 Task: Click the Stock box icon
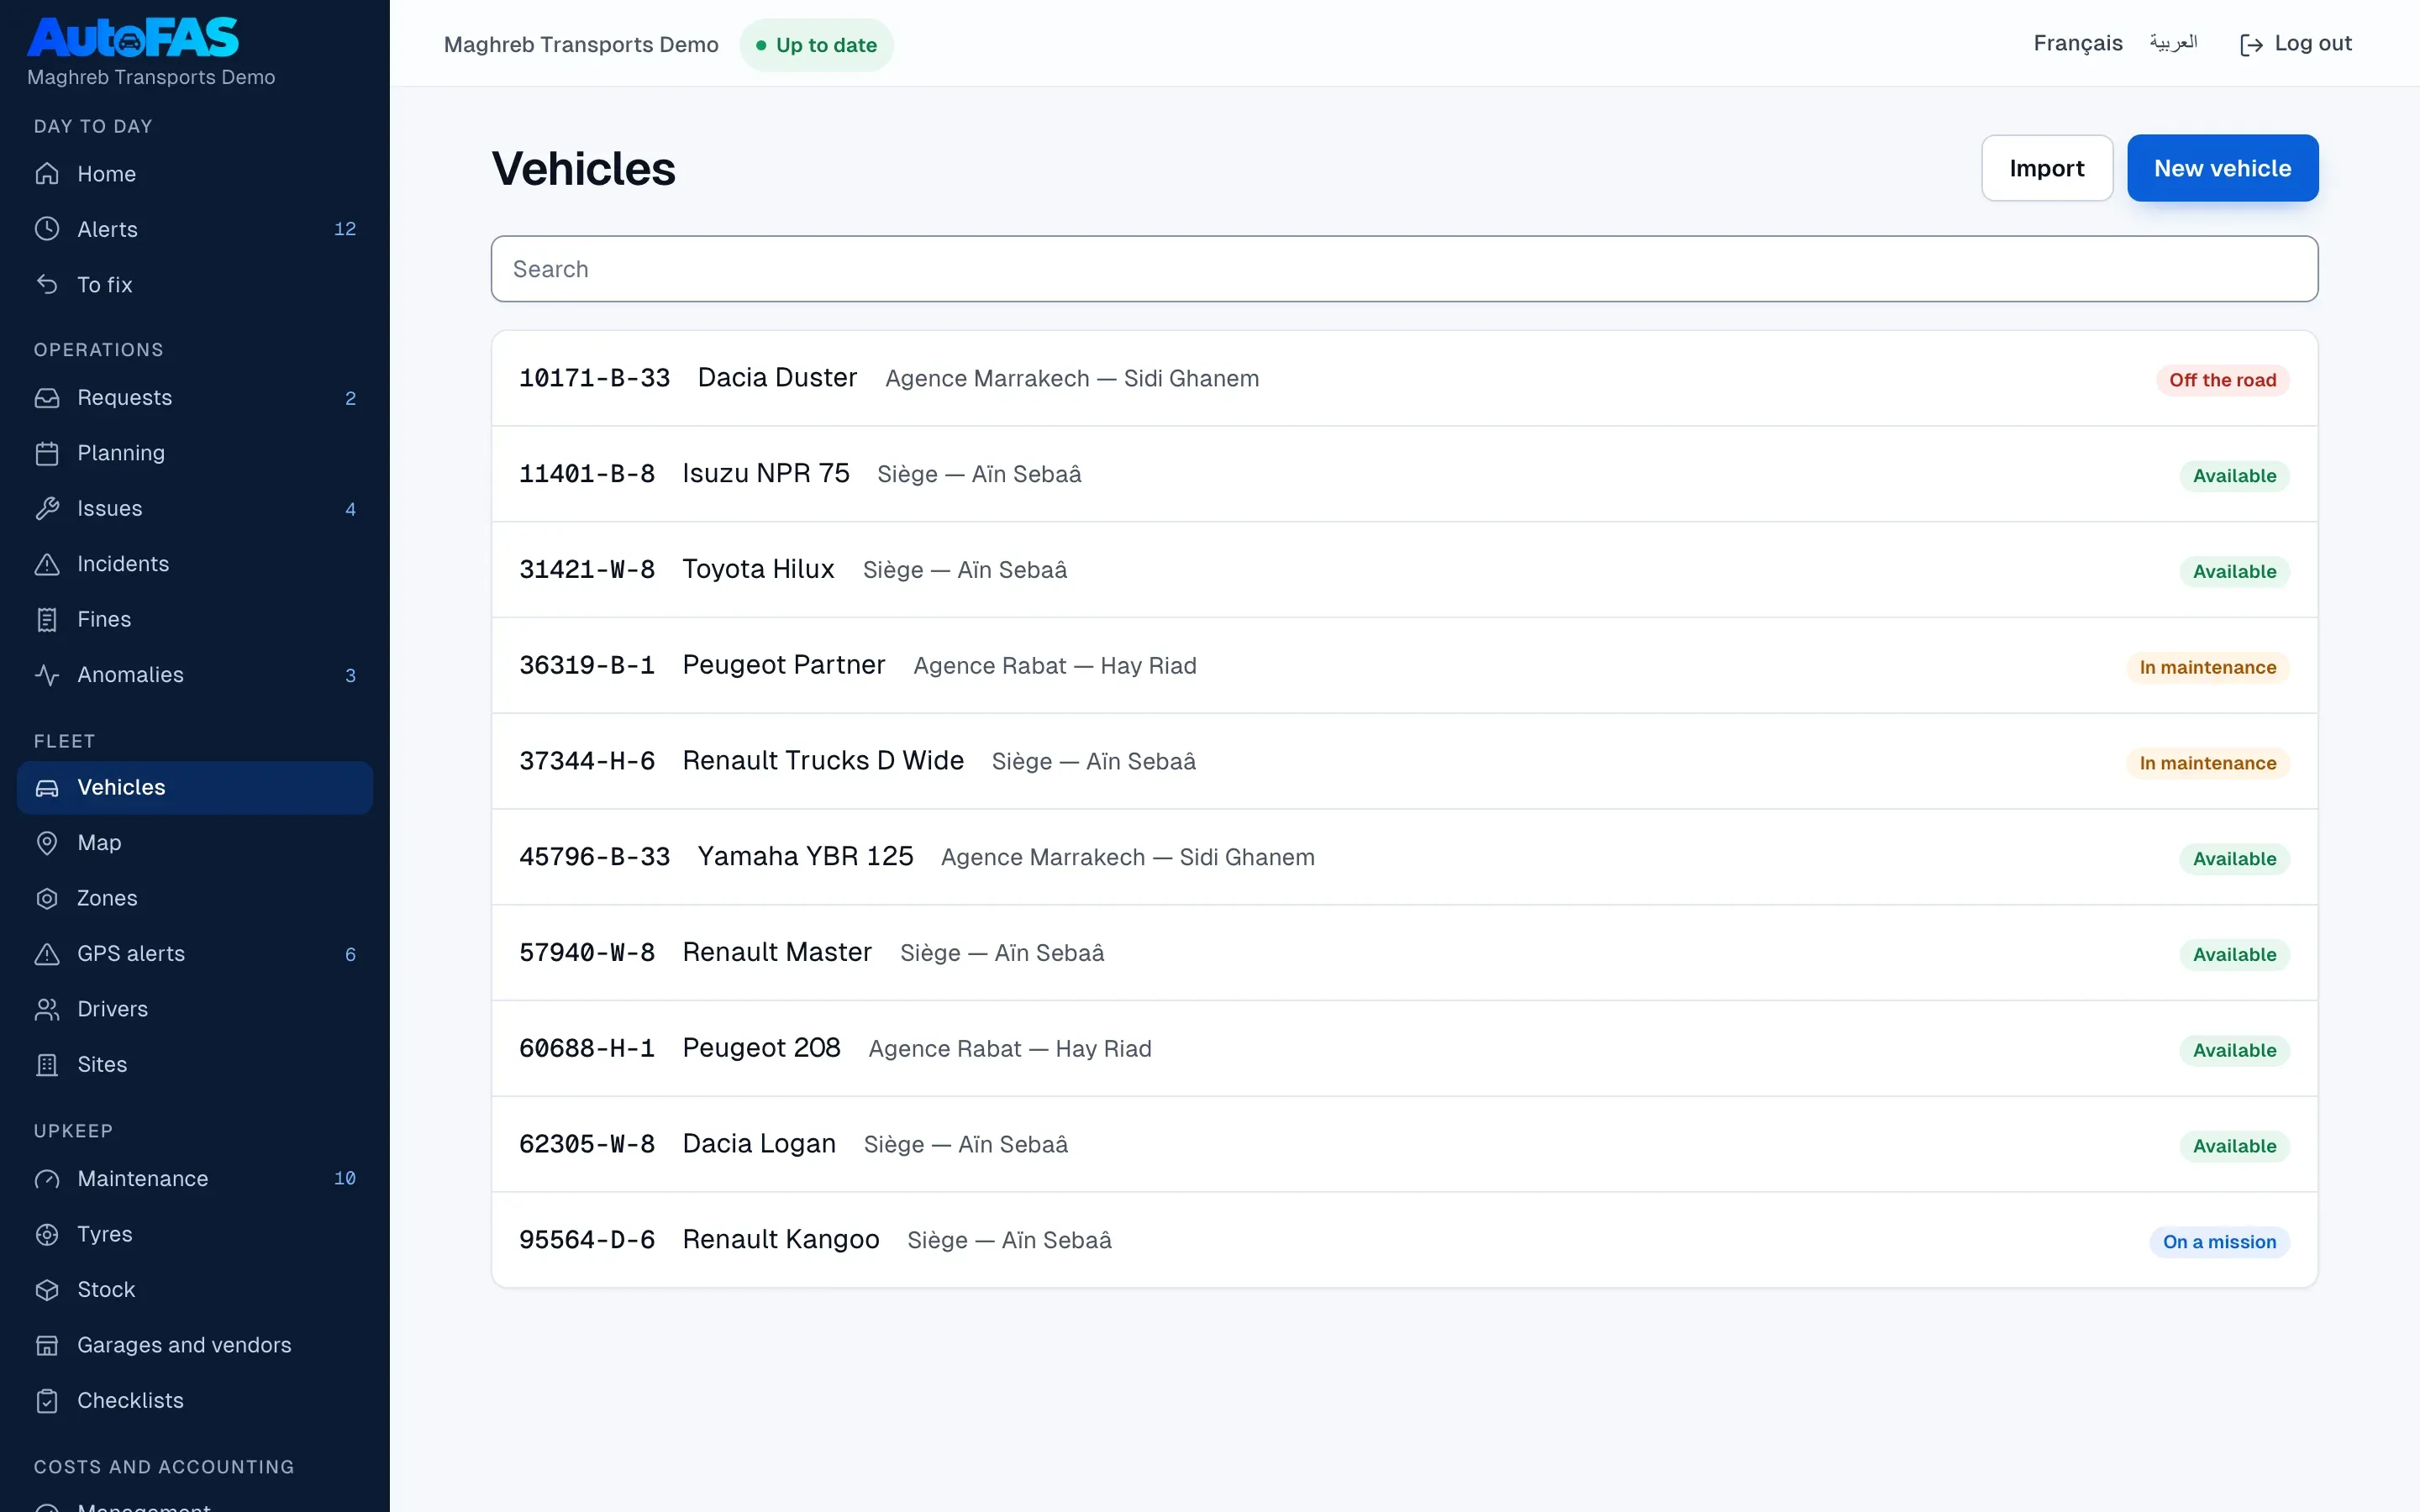pos(47,1290)
